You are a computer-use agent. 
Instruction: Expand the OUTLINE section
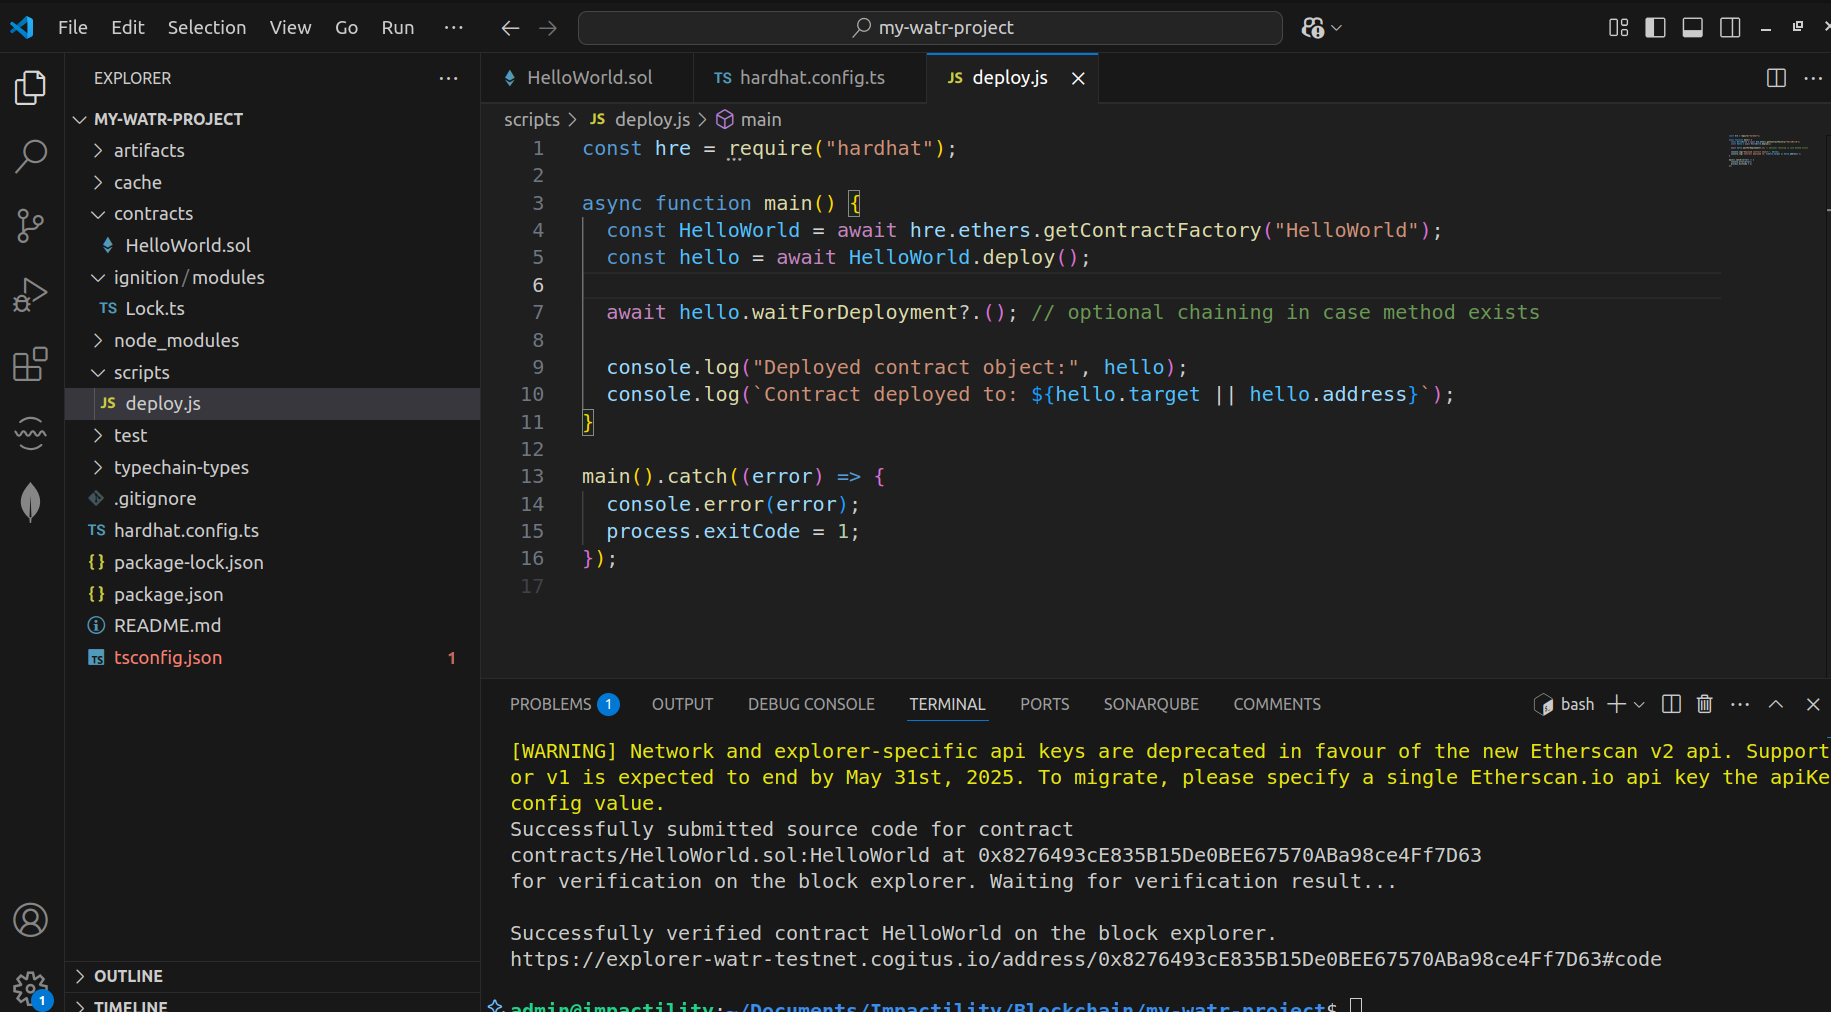click(128, 976)
